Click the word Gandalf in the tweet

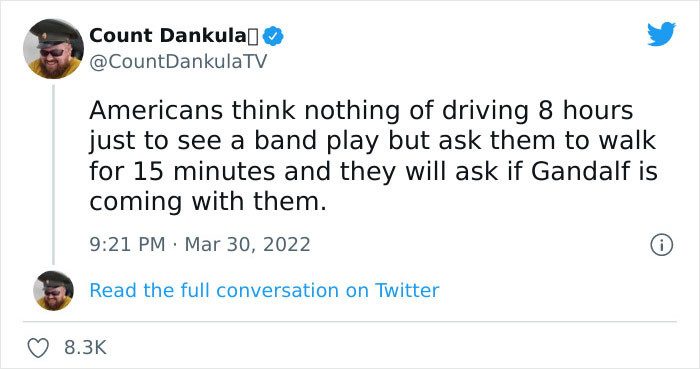click(x=581, y=171)
